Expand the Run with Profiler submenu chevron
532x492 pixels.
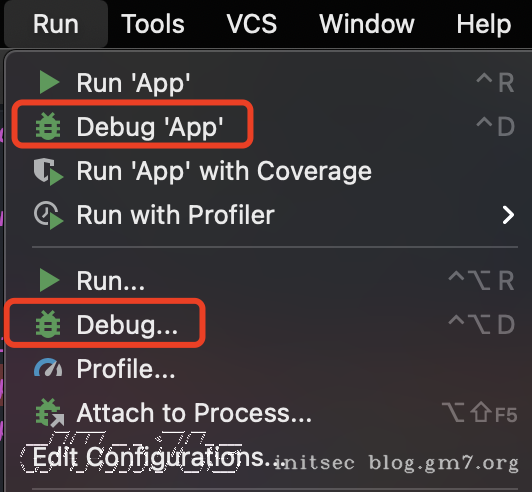(x=508, y=215)
